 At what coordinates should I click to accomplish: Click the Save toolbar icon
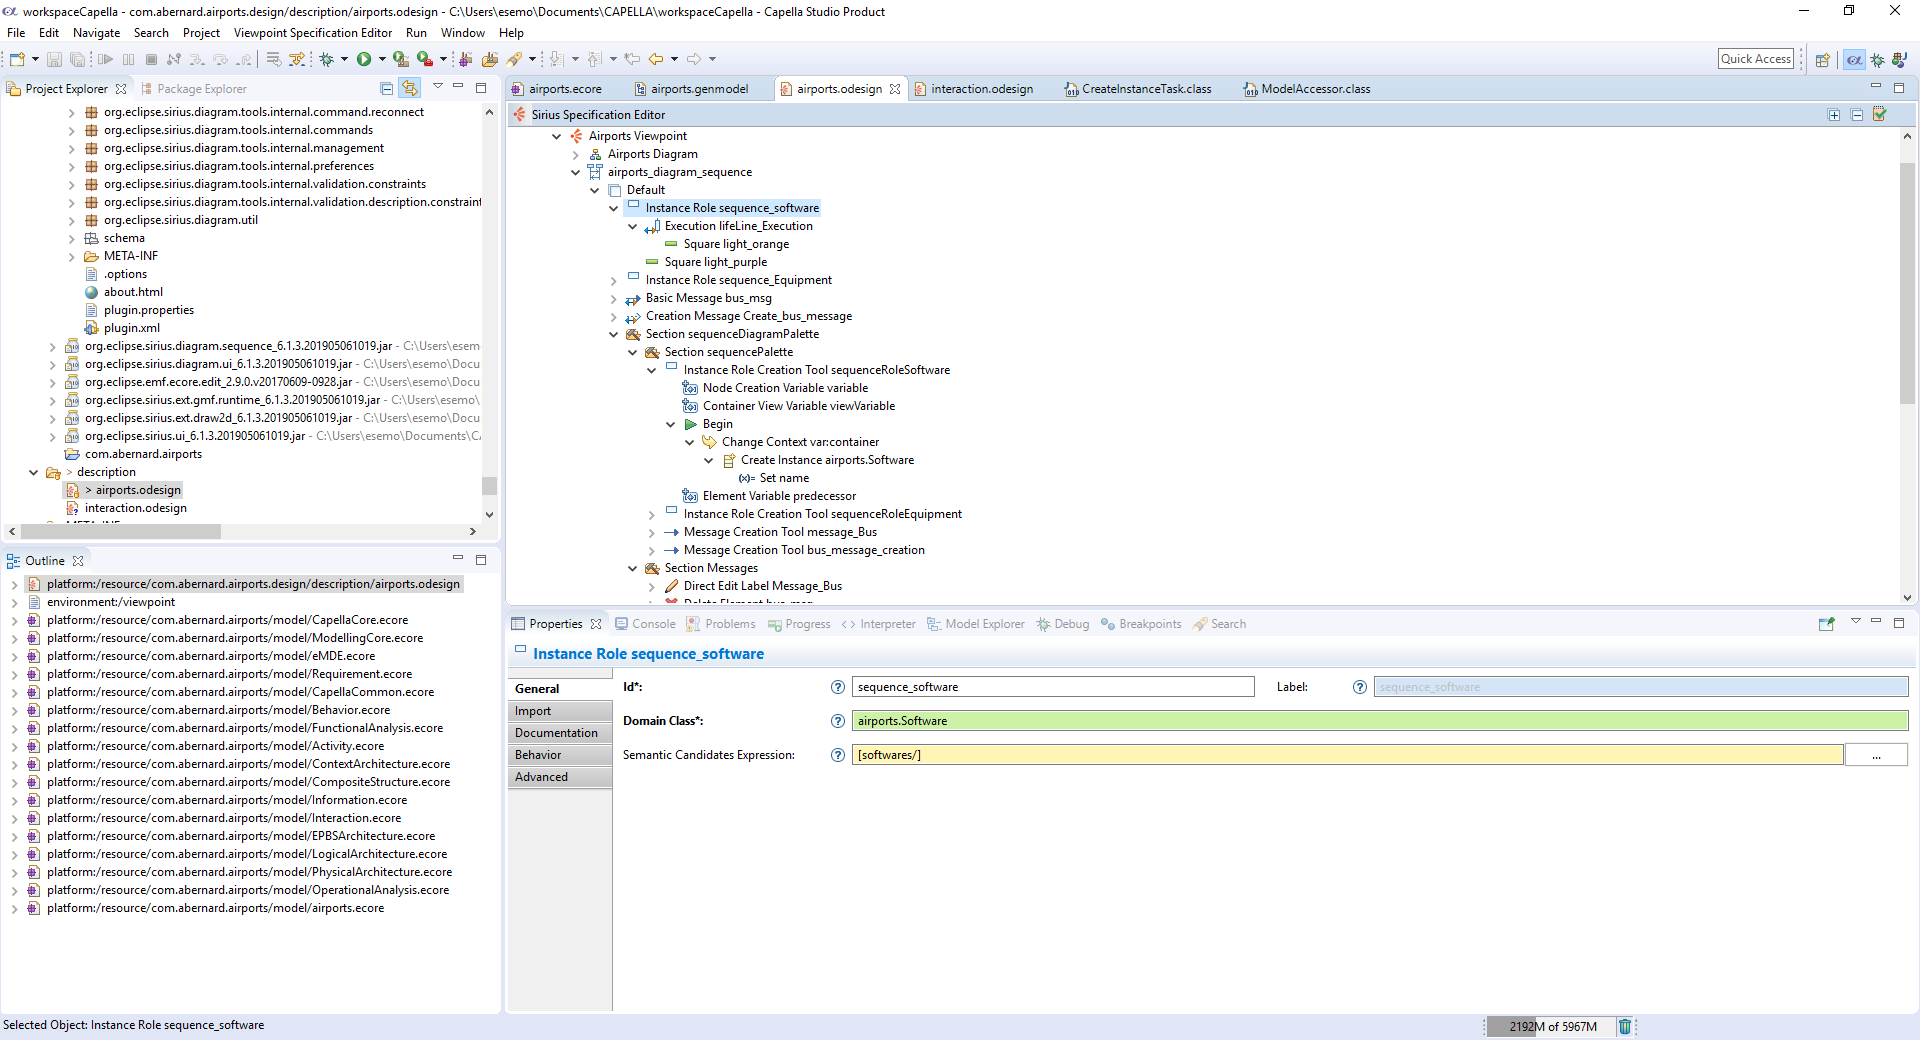click(54, 60)
